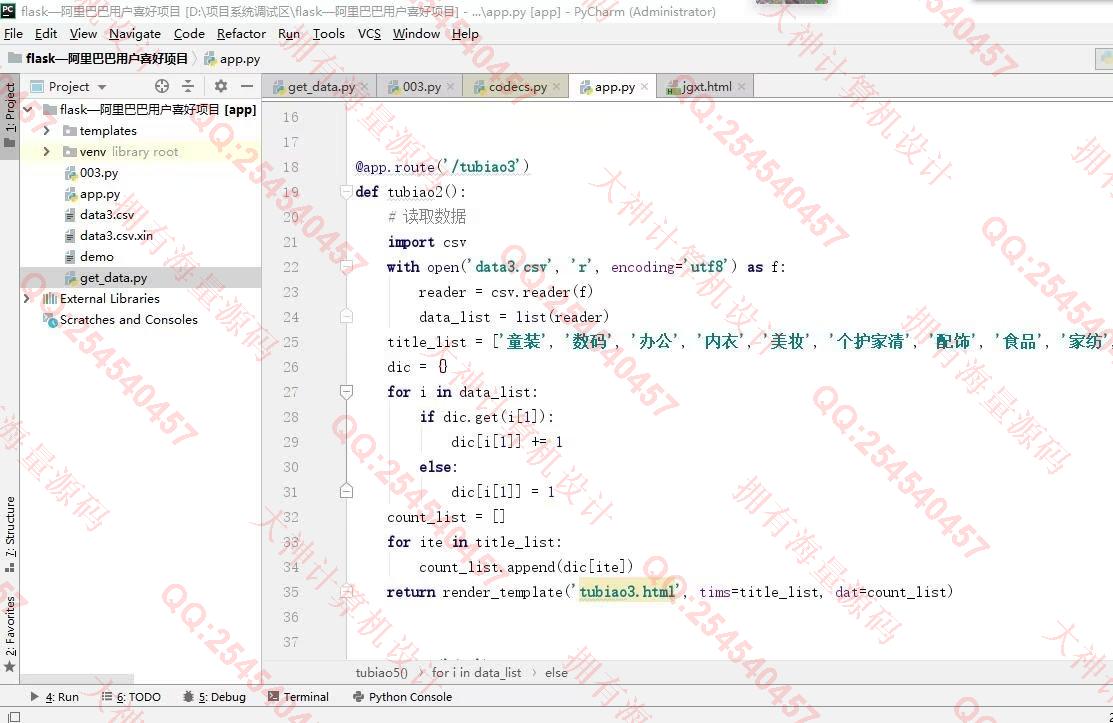Open the File menu
1113x723 pixels.
click(x=13, y=33)
